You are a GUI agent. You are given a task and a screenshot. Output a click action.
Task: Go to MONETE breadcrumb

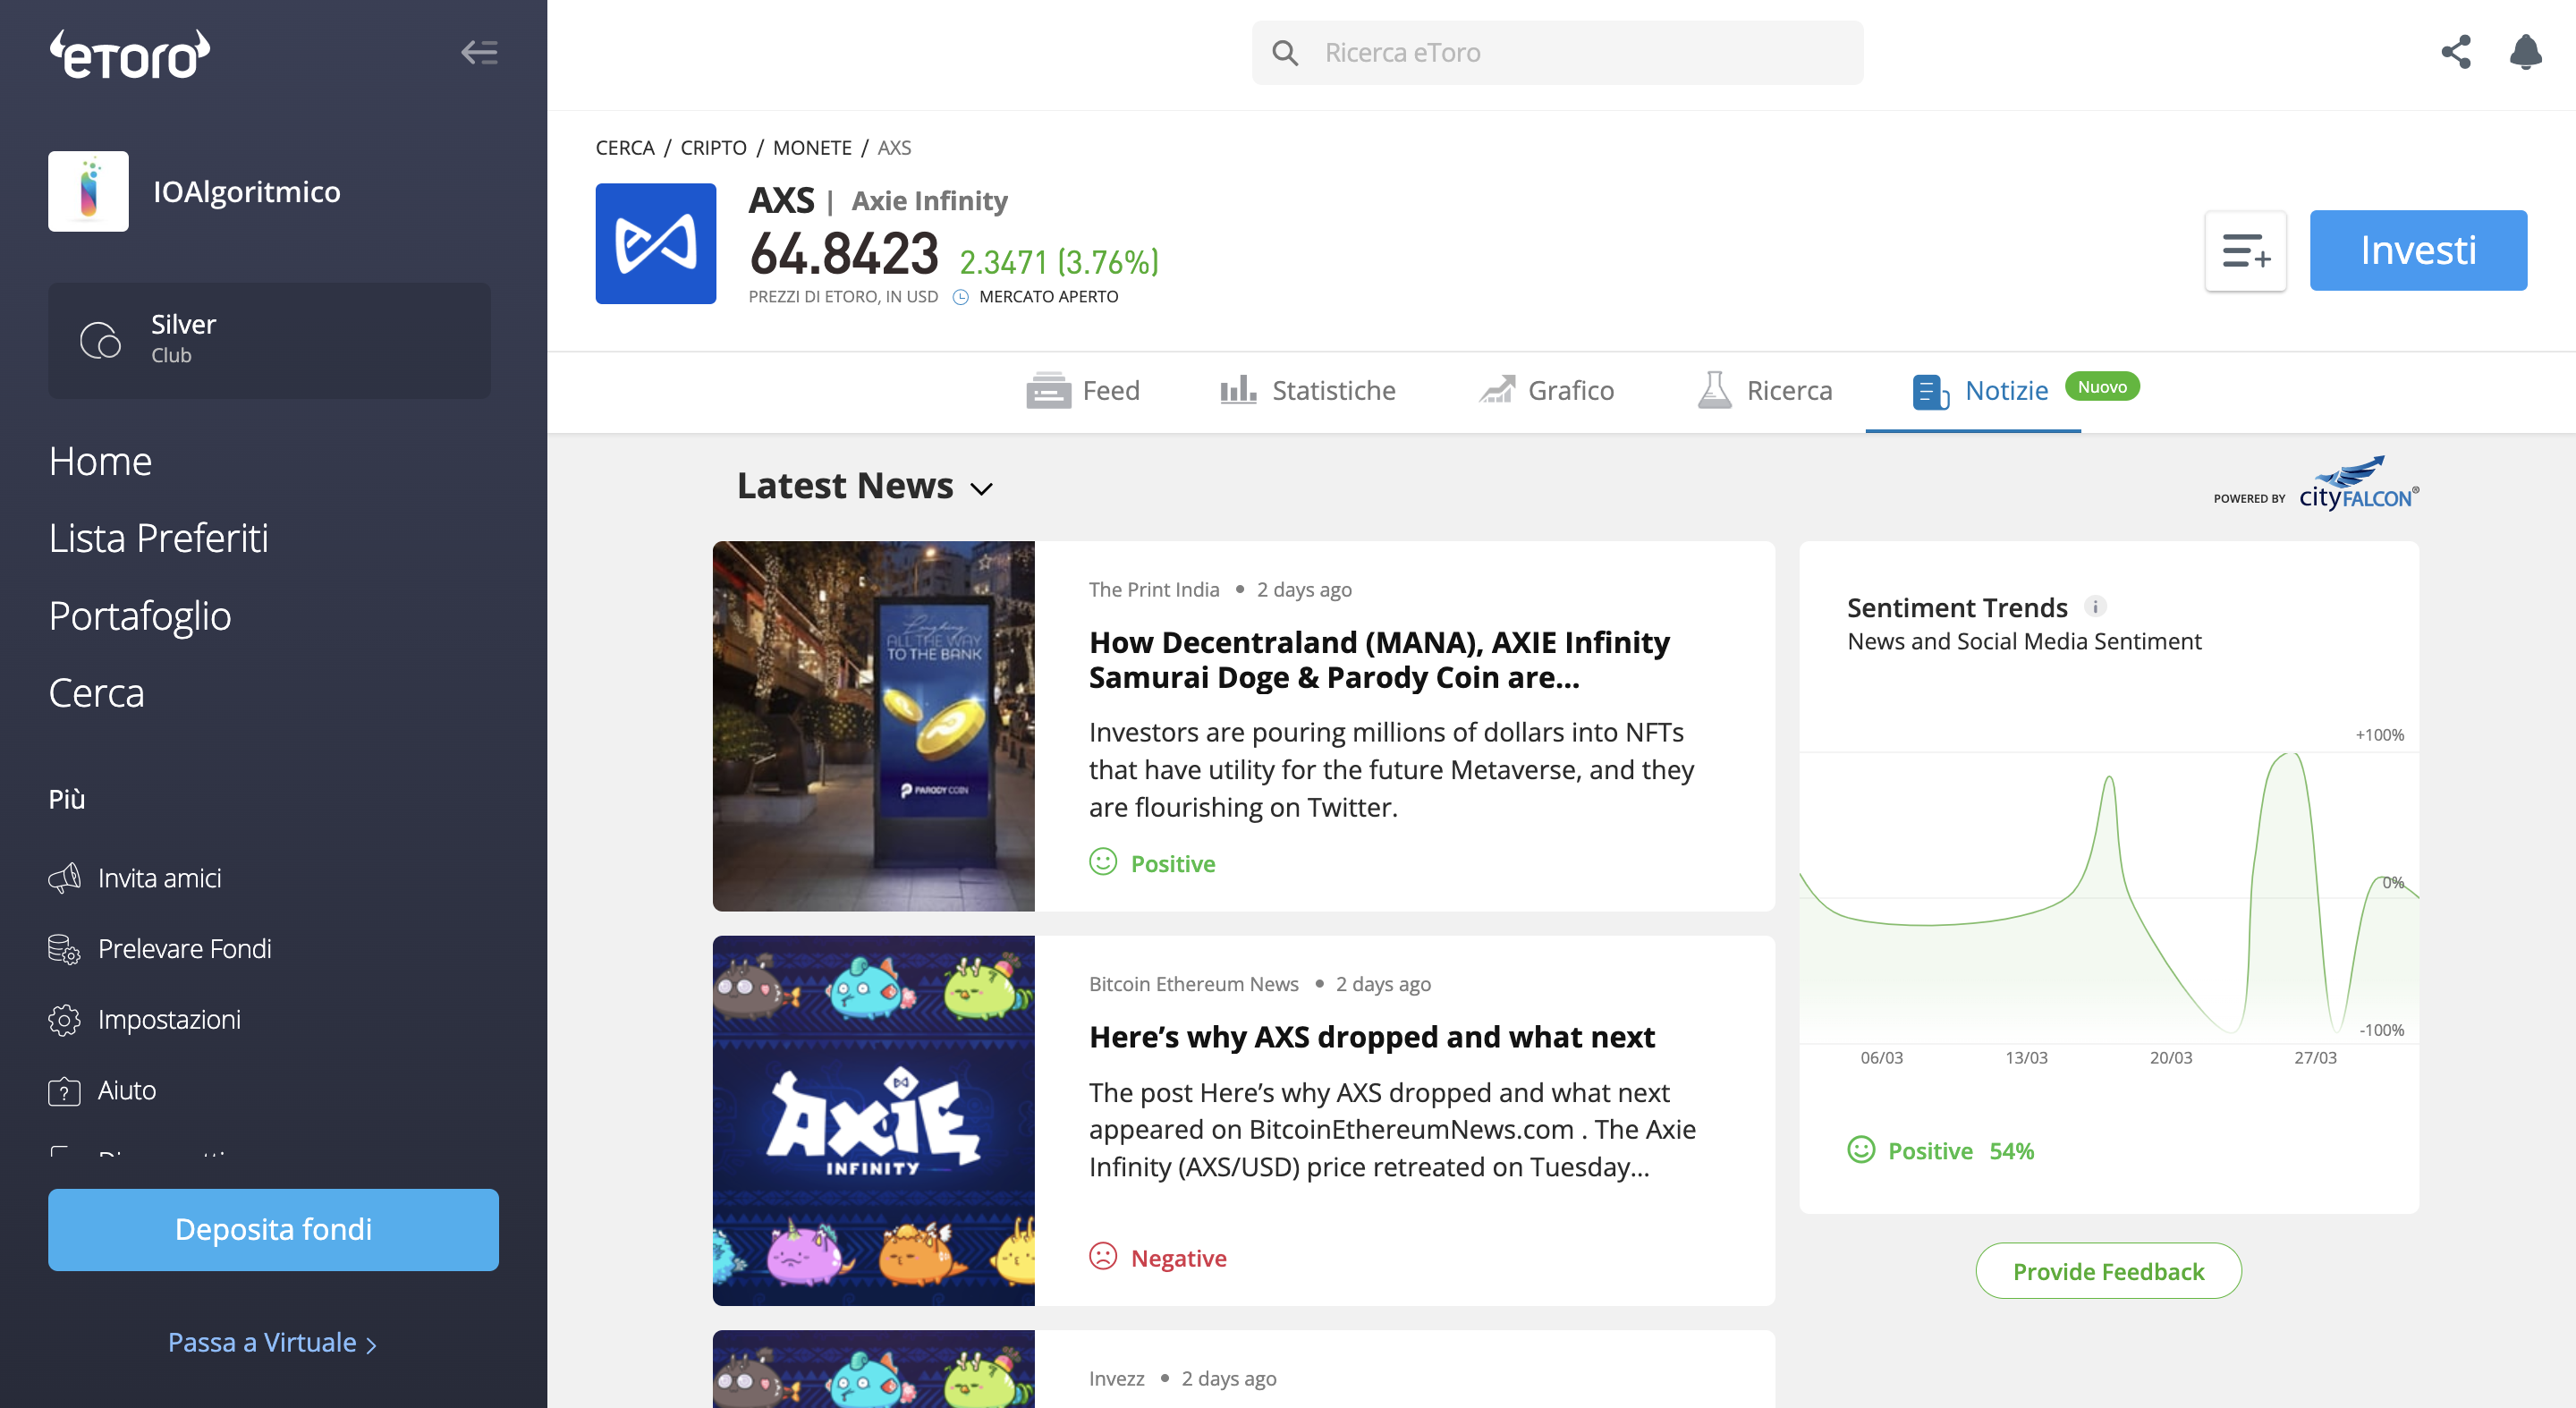(x=812, y=148)
